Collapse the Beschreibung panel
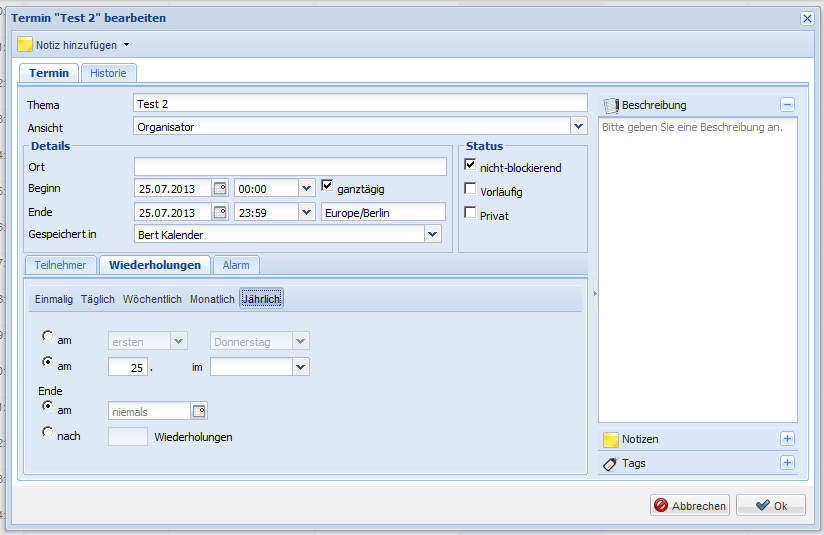This screenshot has width=824, height=535. coord(787,105)
